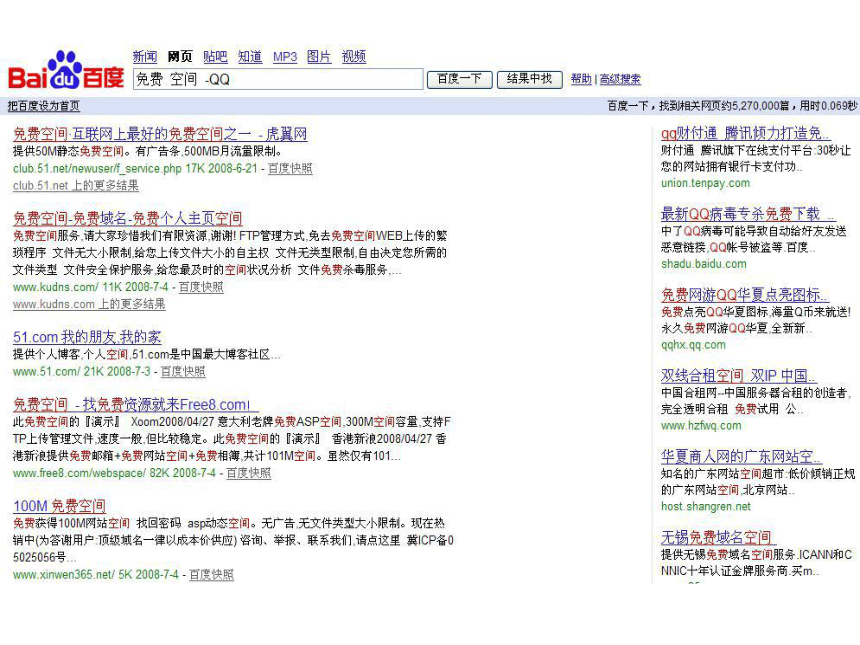Open sidebar ad 华夏商人网的广东网站空..
This screenshot has width=860, height=645.
(742, 456)
